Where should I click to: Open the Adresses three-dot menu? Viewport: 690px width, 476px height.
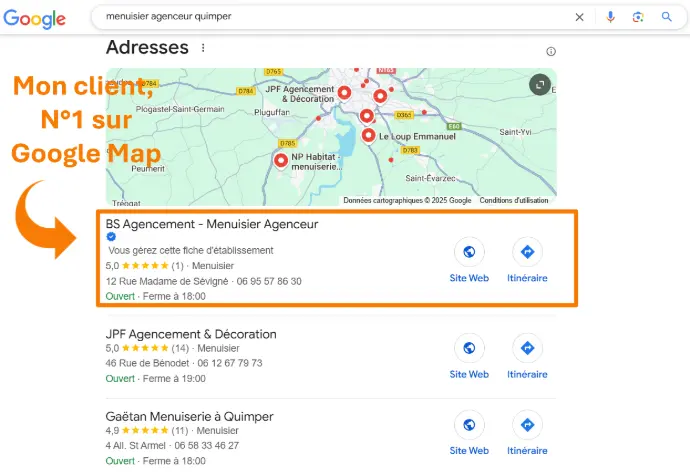click(x=203, y=48)
